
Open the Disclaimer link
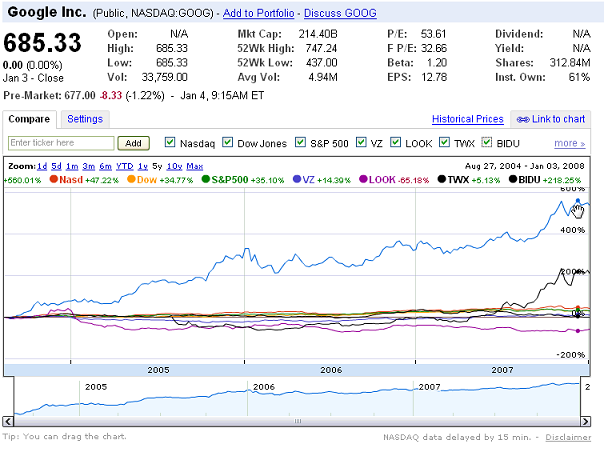(568, 437)
